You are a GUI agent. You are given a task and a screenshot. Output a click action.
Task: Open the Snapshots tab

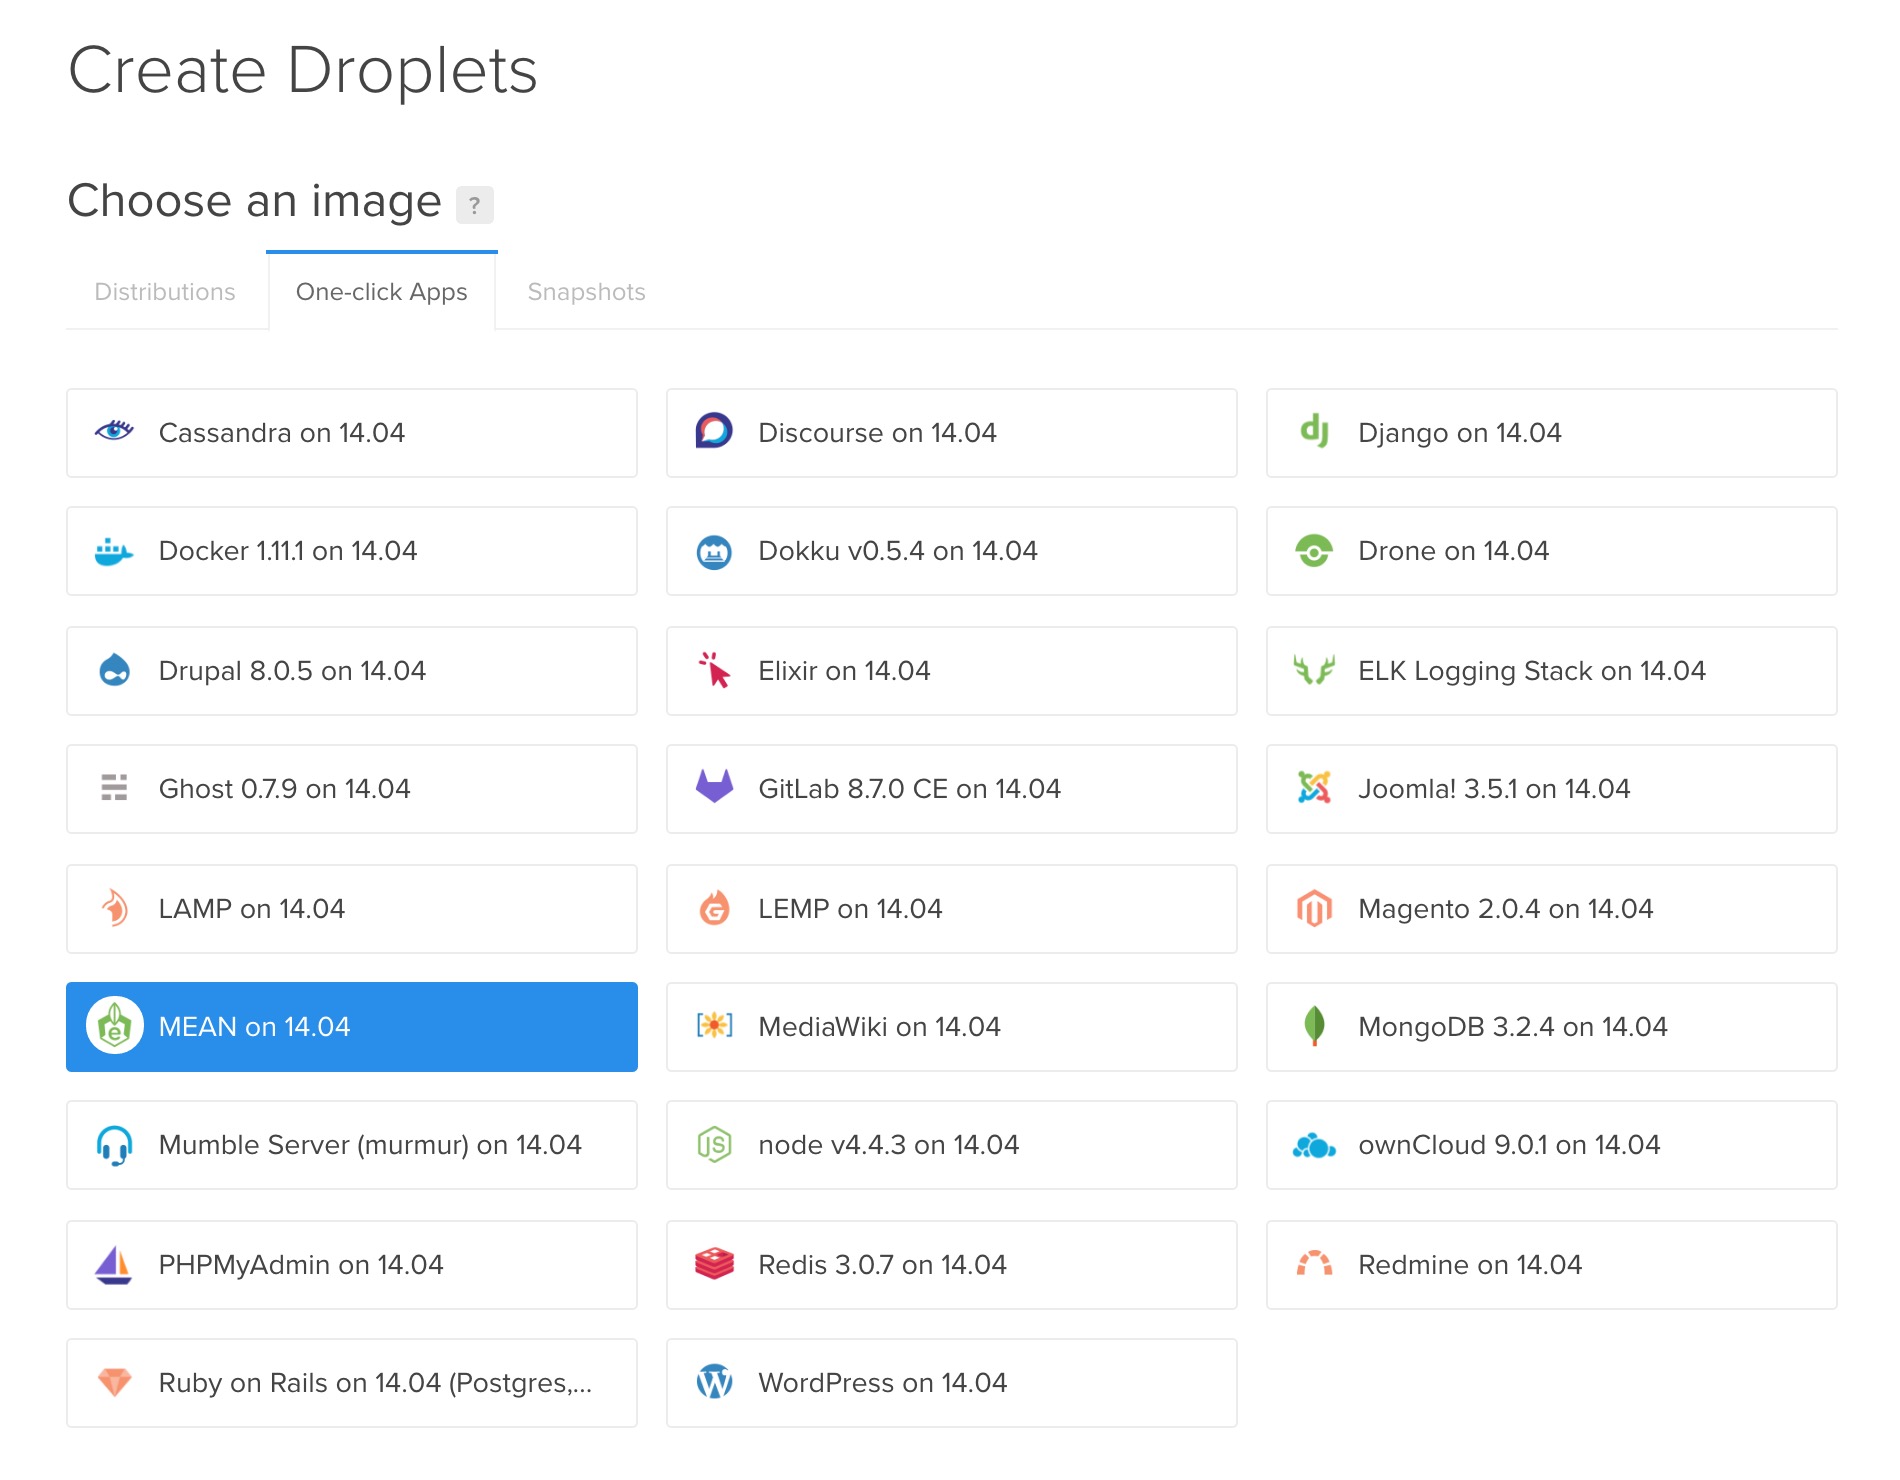(586, 292)
